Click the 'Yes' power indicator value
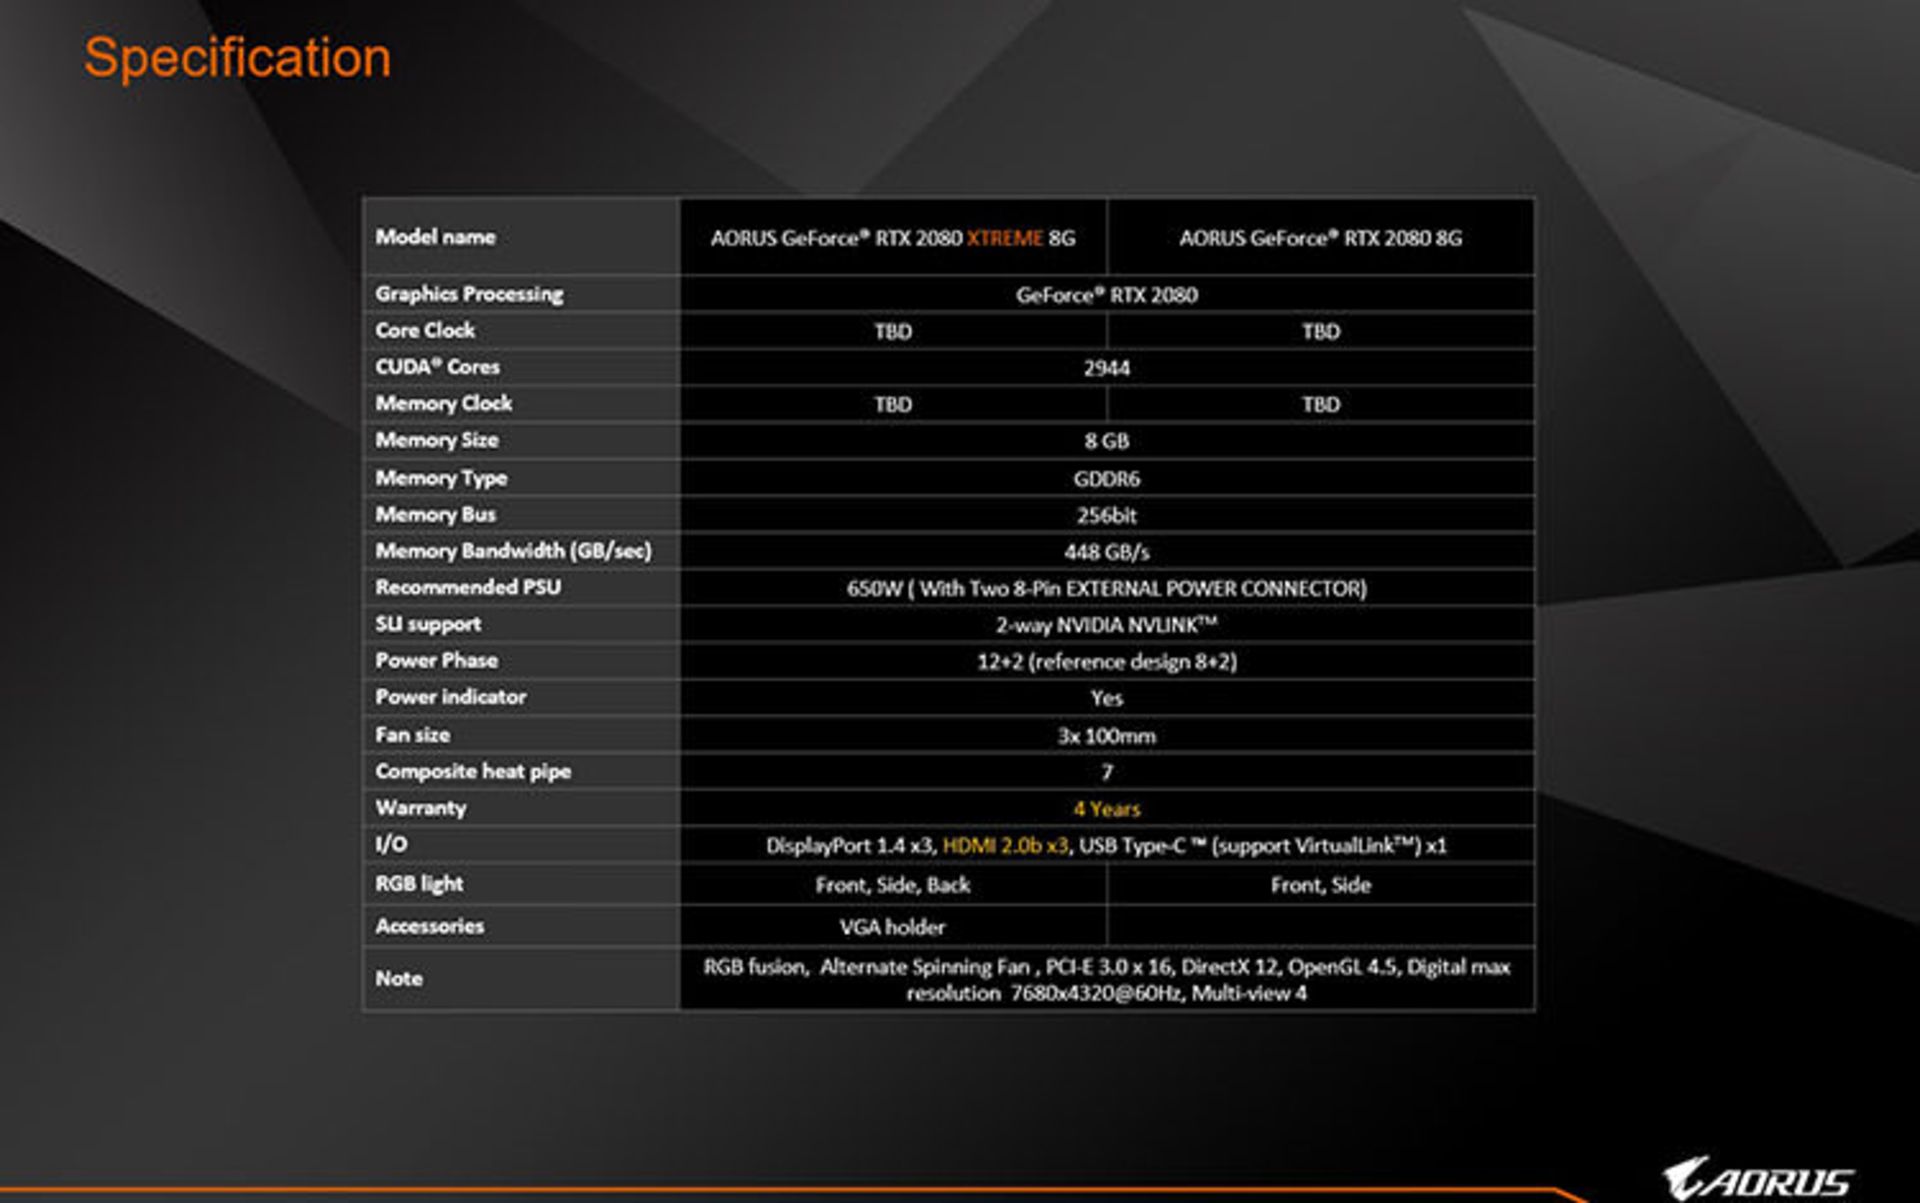 pos(1106,698)
